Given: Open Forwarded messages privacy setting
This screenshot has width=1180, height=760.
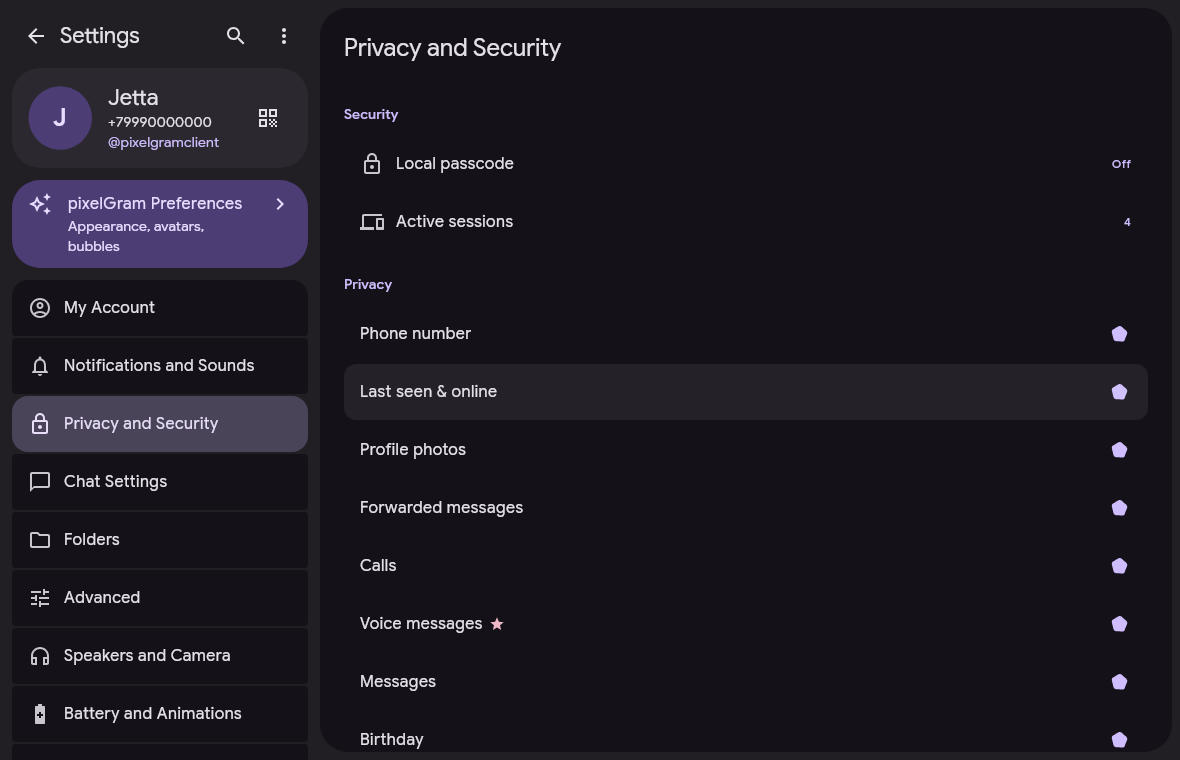Looking at the screenshot, I should click(746, 508).
